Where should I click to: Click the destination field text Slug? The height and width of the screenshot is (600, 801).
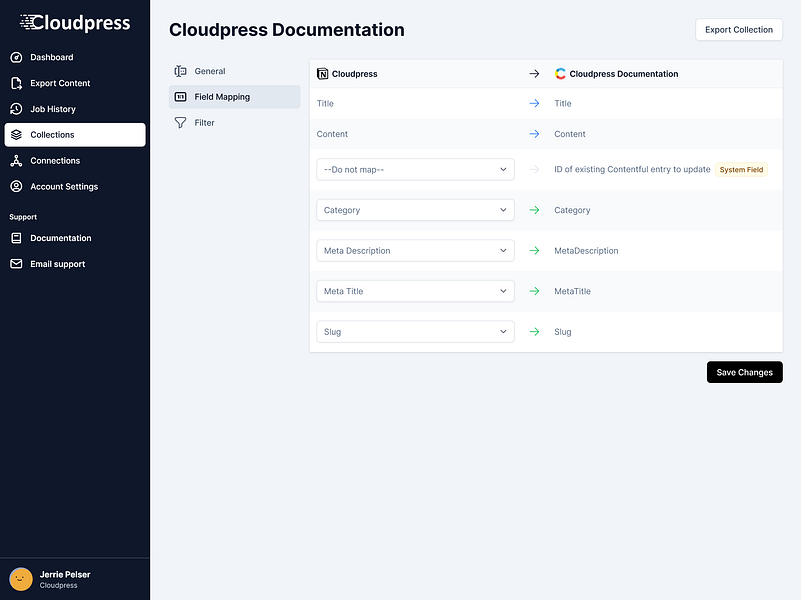click(562, 332)
